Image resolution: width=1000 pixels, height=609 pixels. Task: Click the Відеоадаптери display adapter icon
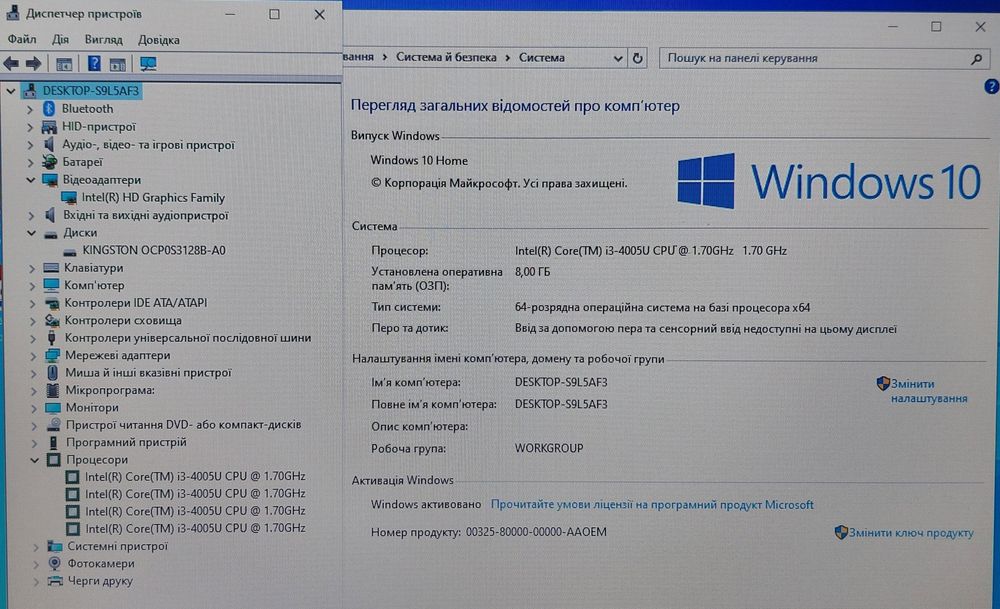[x=50, y=180]
